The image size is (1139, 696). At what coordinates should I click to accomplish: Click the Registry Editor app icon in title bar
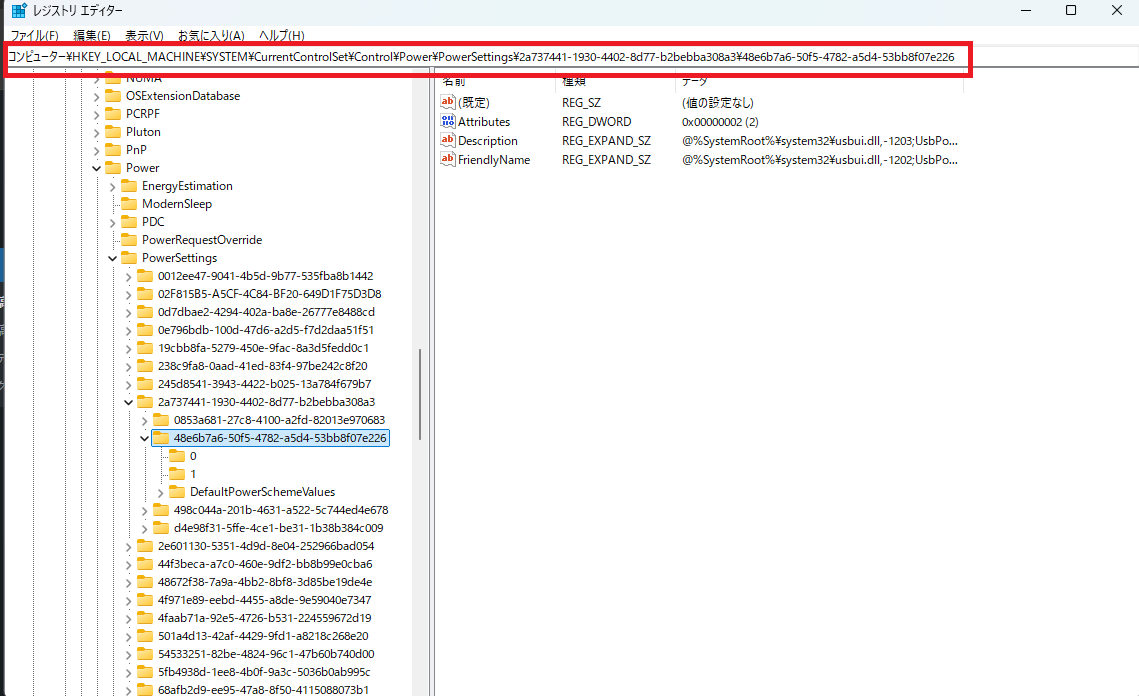tap(19, 11)
